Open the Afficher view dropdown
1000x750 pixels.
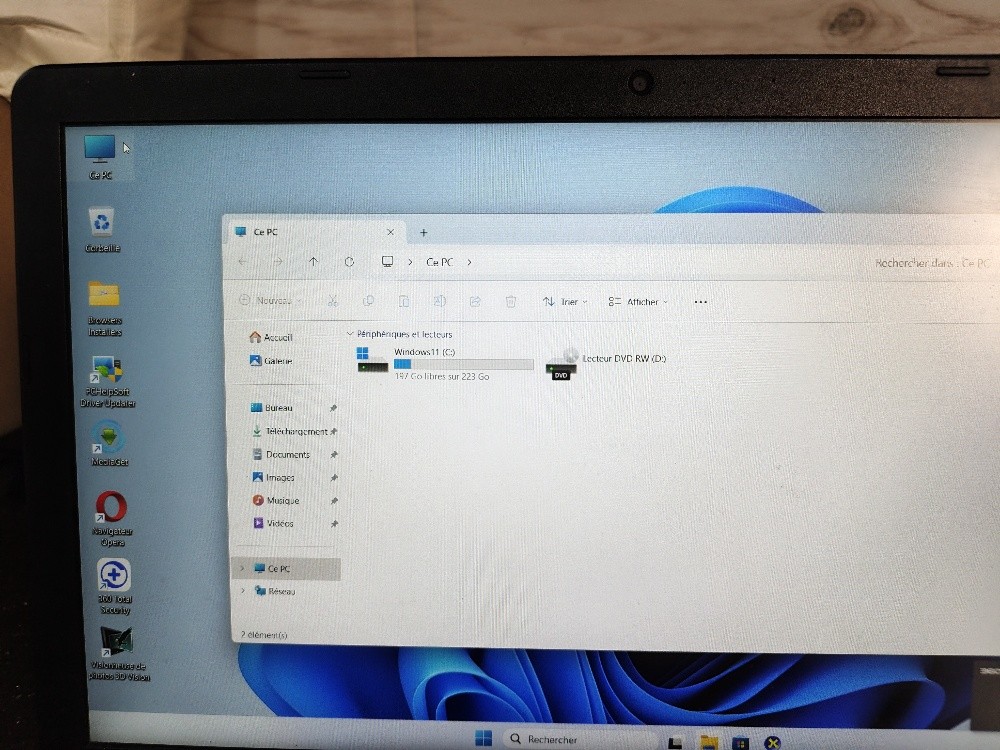638,302
